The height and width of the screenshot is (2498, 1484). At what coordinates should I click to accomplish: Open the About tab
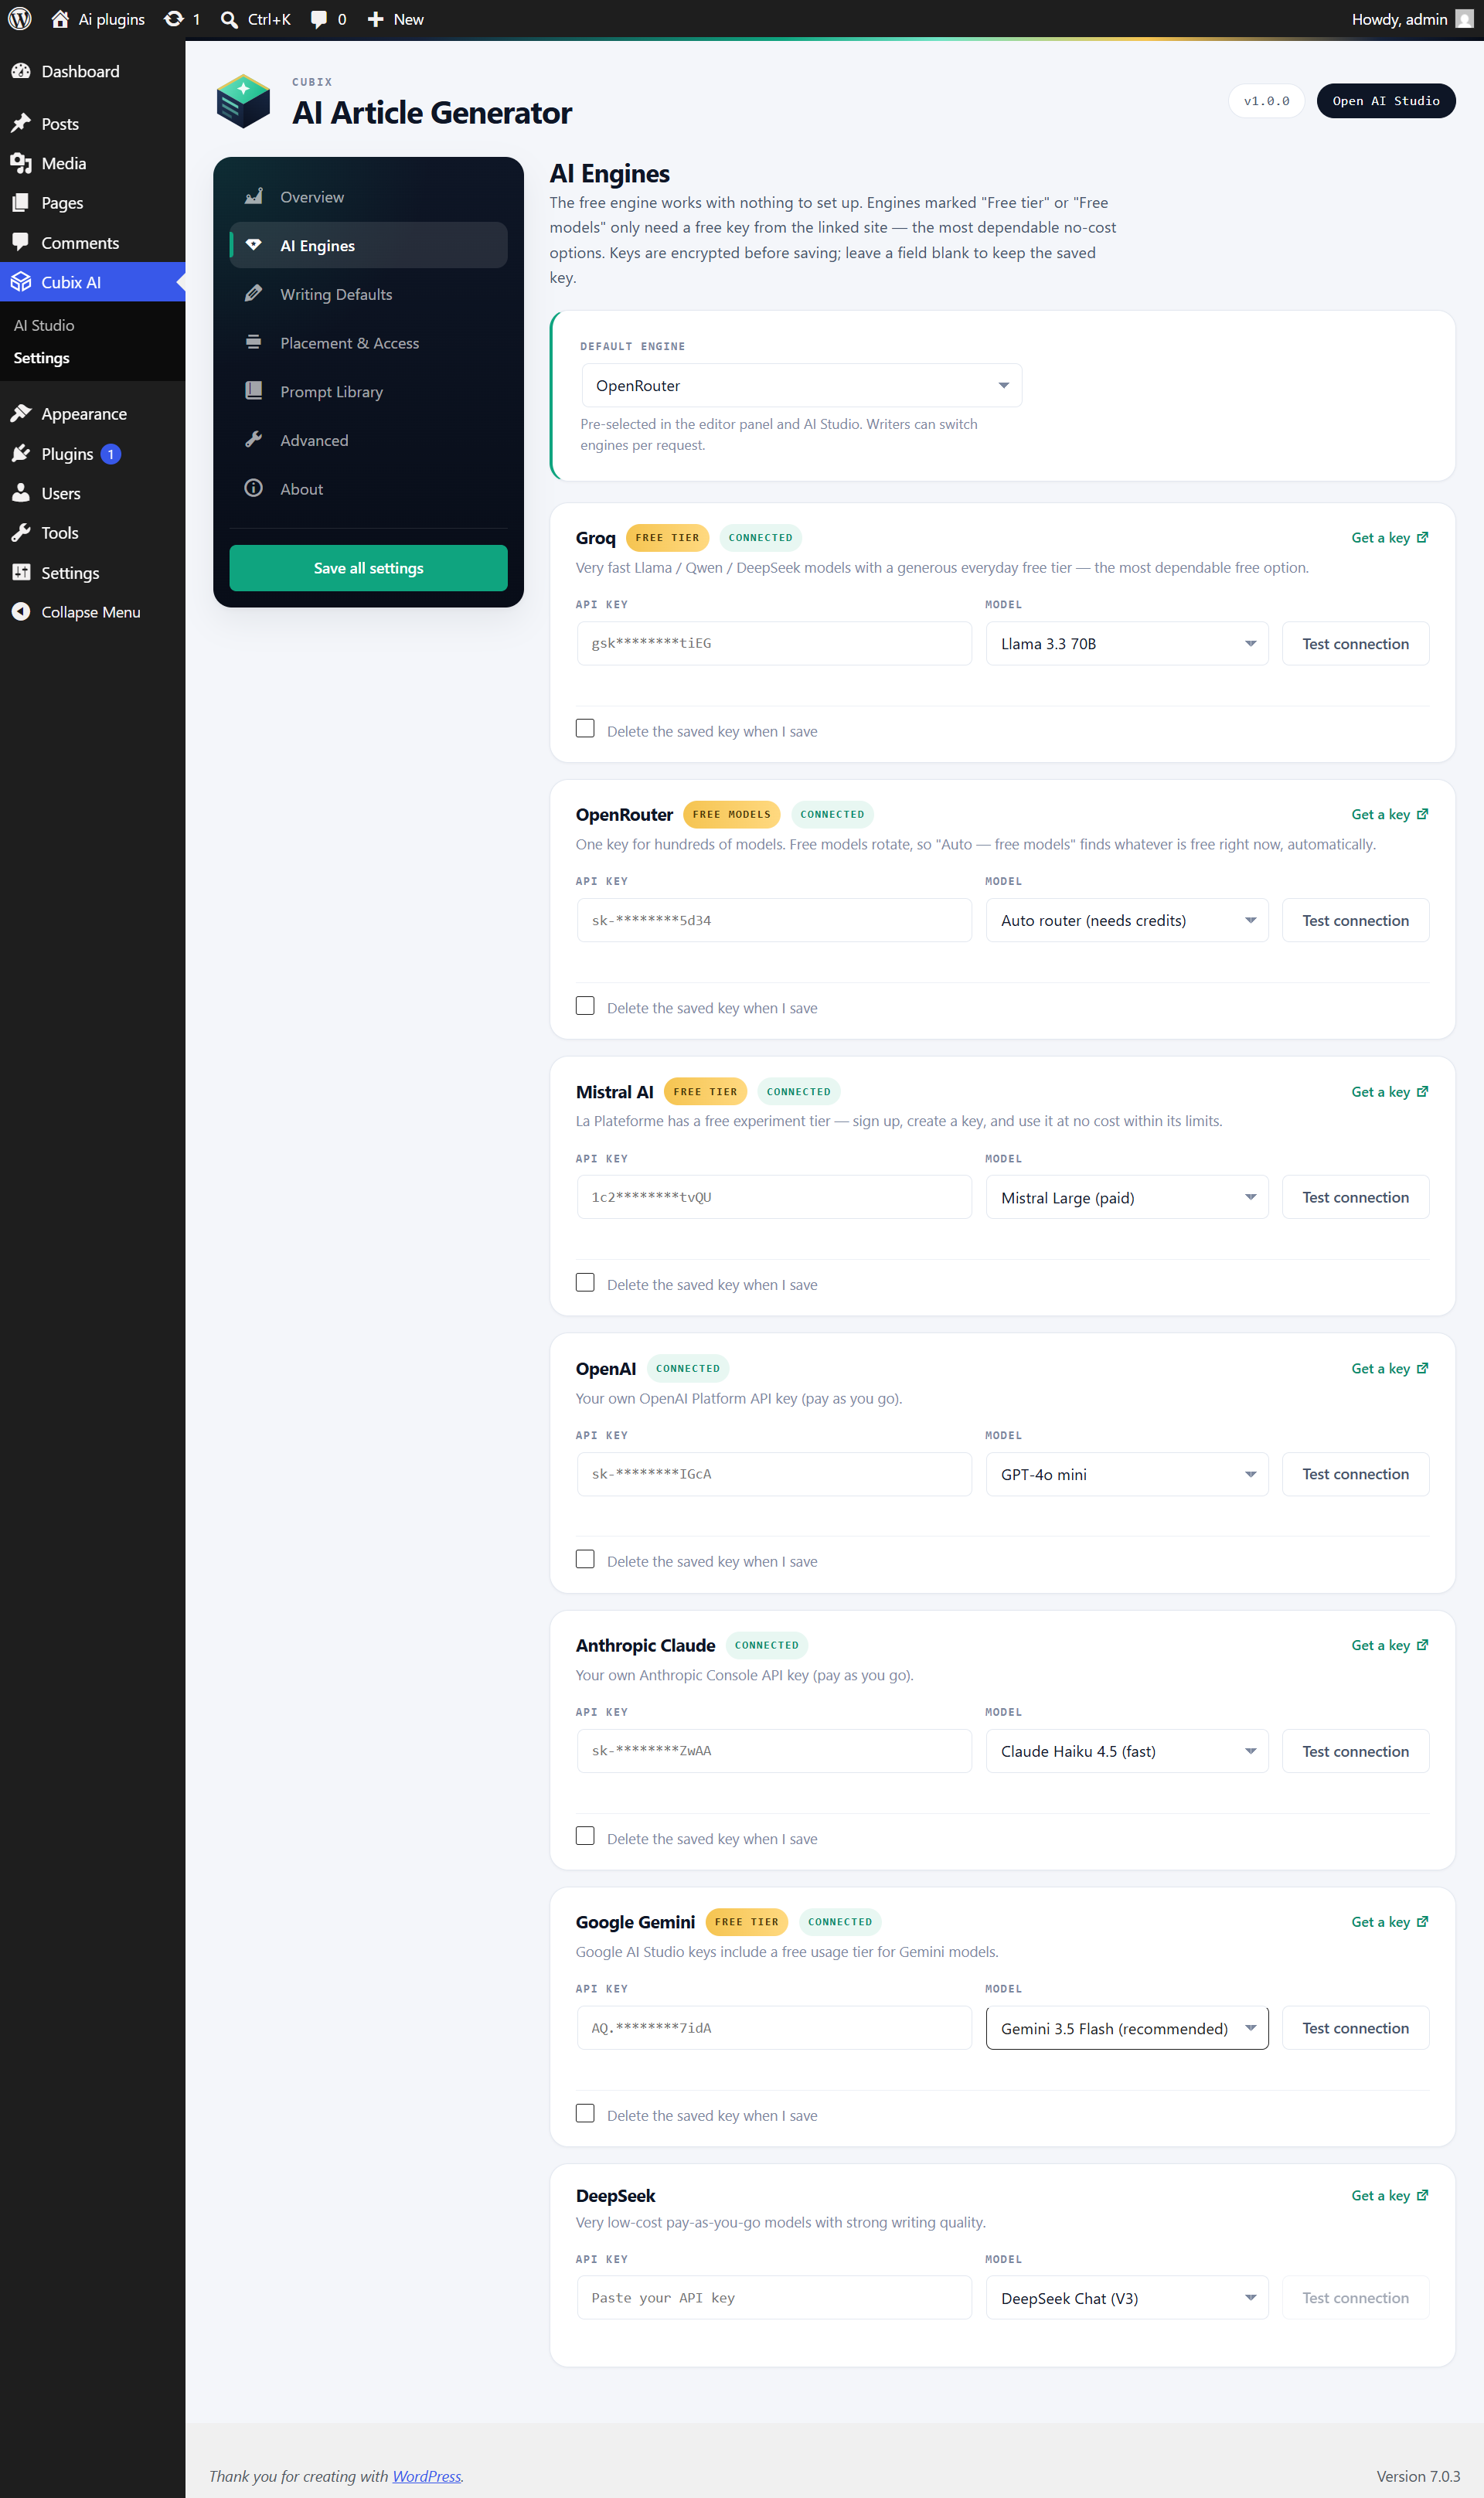[x=368, y=489]
